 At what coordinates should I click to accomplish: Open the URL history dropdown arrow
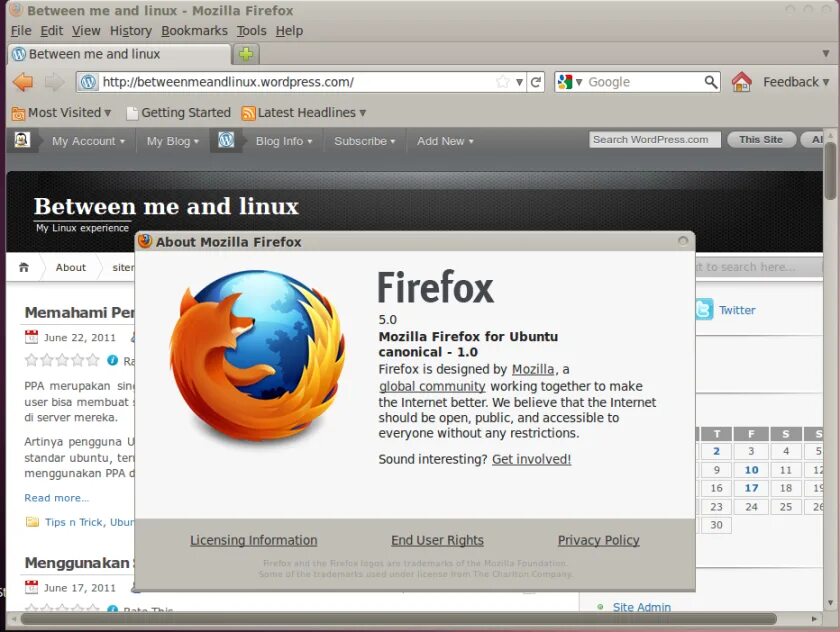[519, 82]
